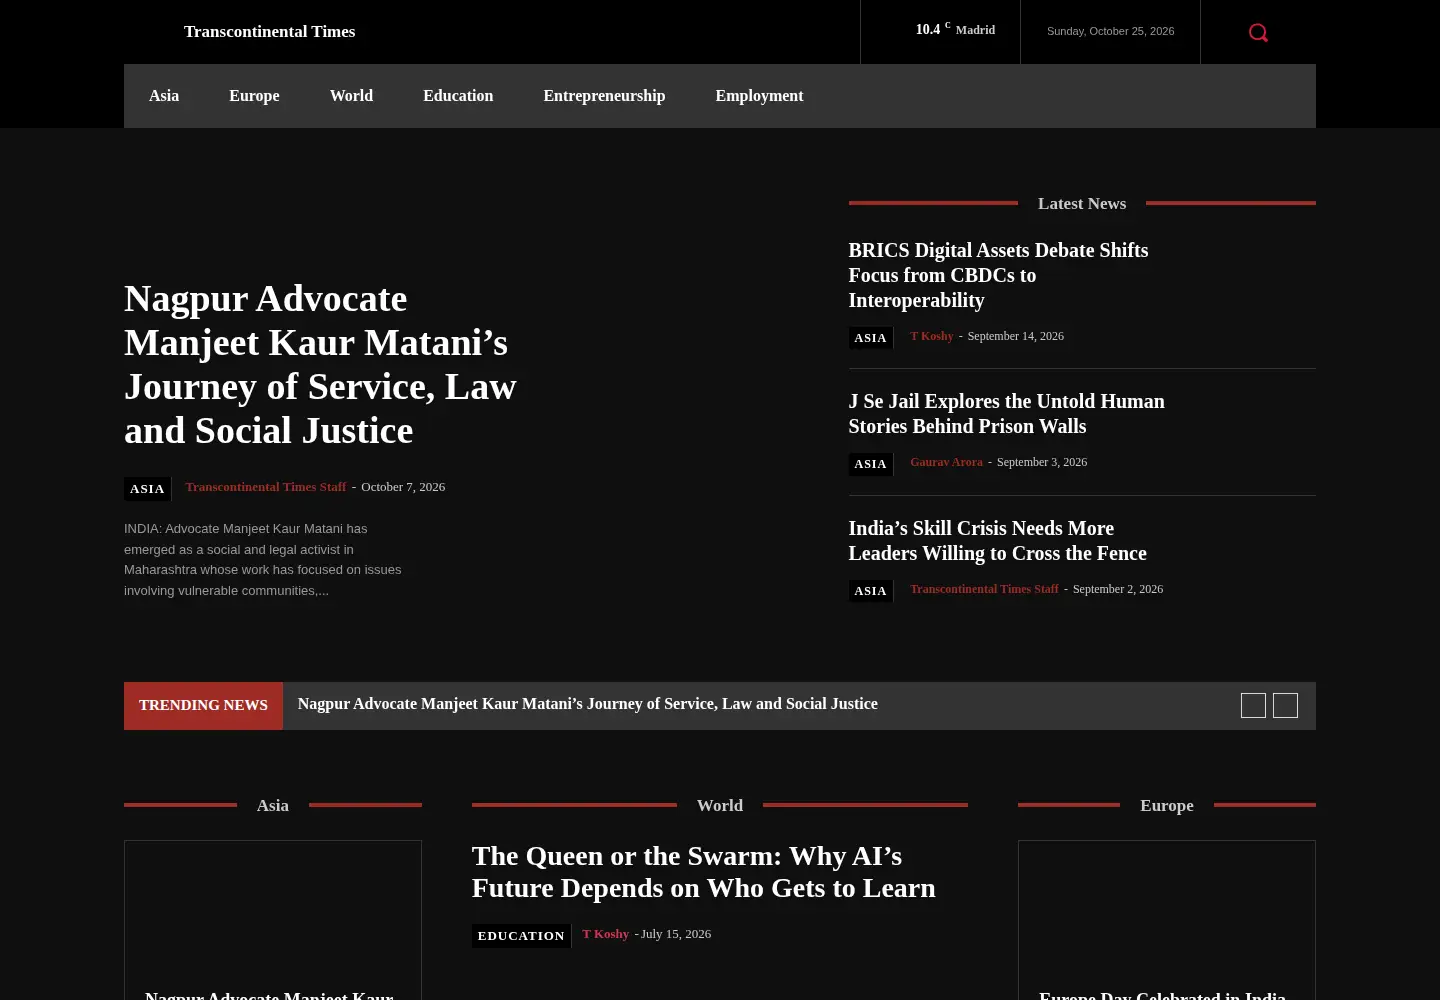Click the EDUCATION category tag
This screenshot has width=1440, height=1000.
click(521, 936)
